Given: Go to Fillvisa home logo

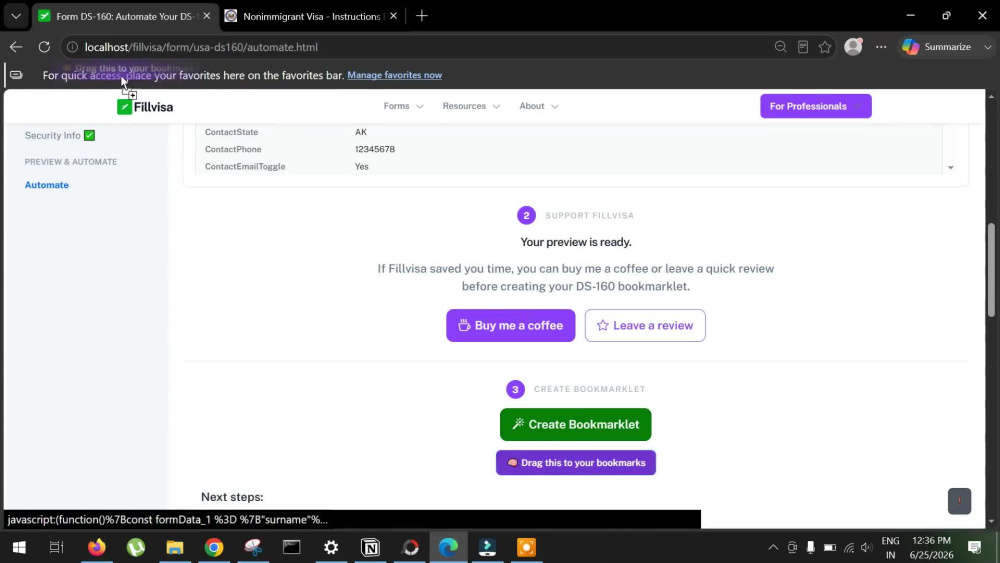Looking at the screenshot, I should pos(145,106).
